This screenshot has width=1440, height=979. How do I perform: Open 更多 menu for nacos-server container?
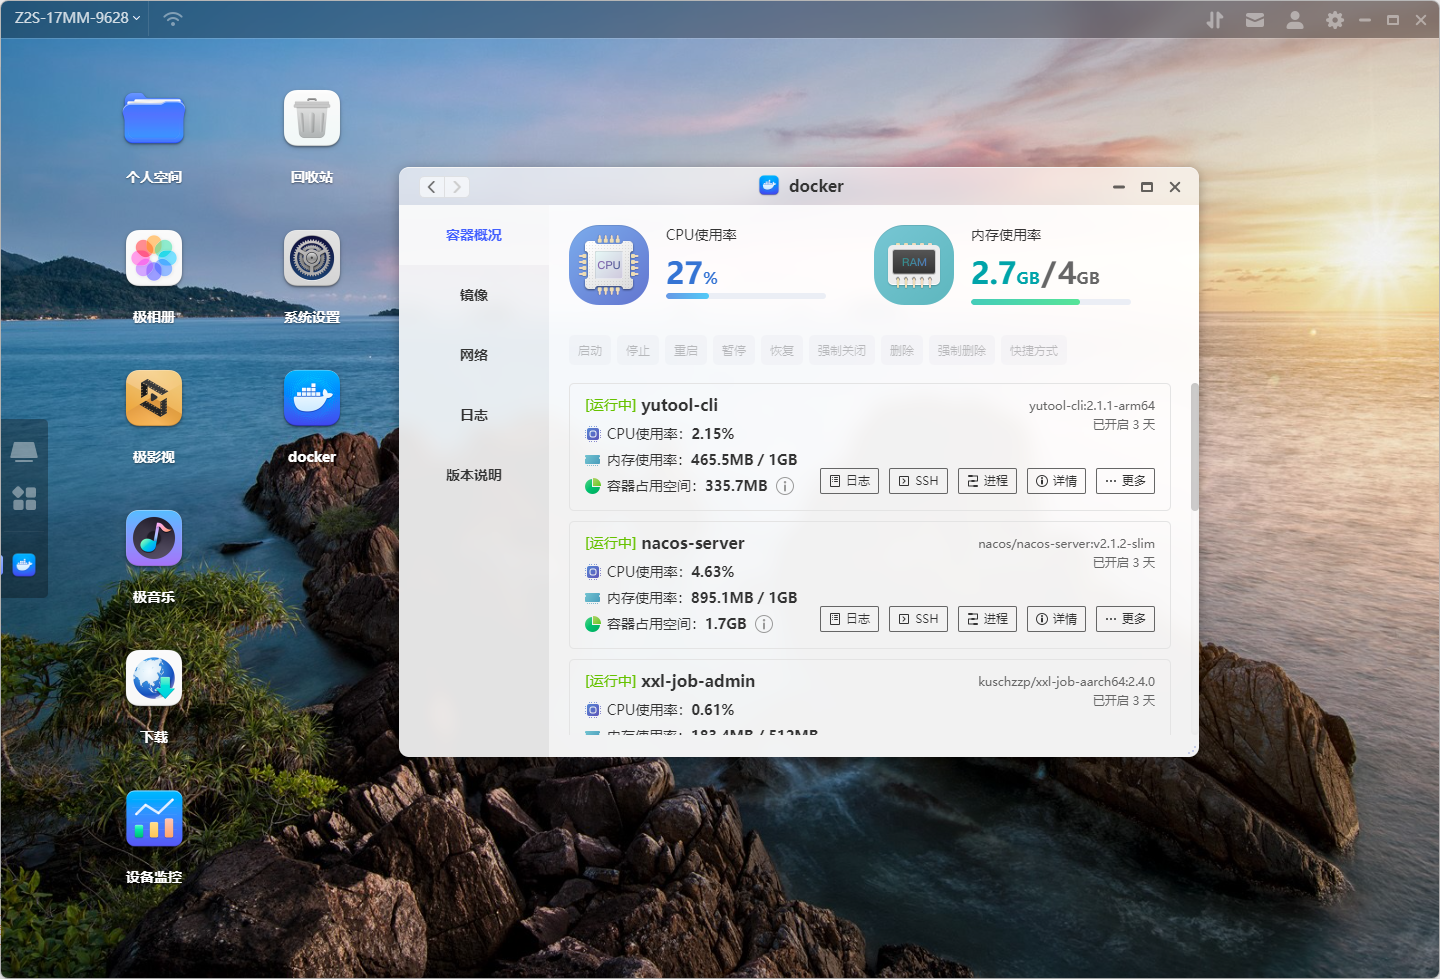point(1125,619)
